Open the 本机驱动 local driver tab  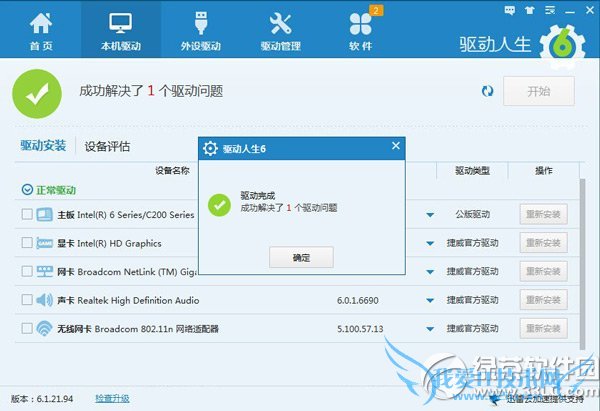tap(121, 31)
